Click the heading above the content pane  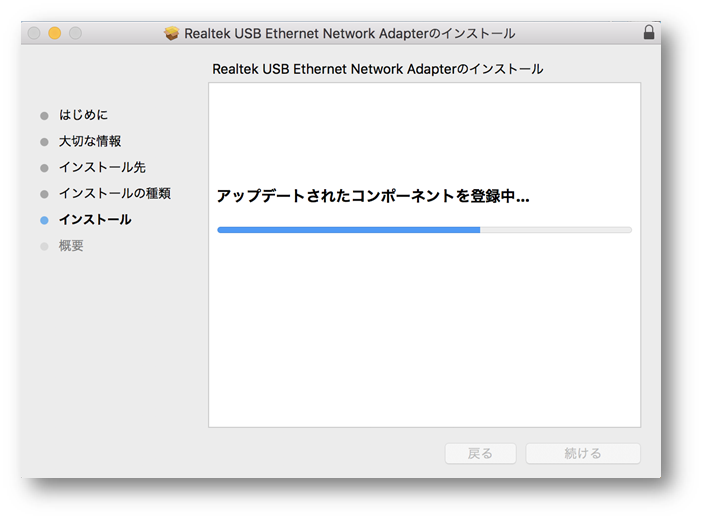(378, 69)
